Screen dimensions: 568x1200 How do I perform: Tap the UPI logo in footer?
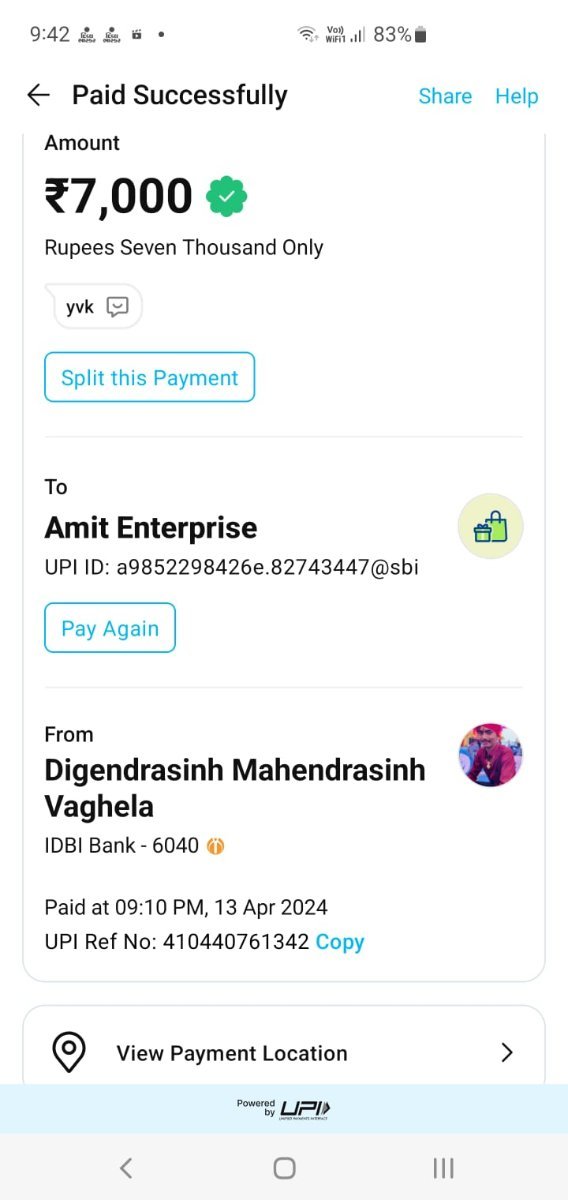click(305, 1109)
